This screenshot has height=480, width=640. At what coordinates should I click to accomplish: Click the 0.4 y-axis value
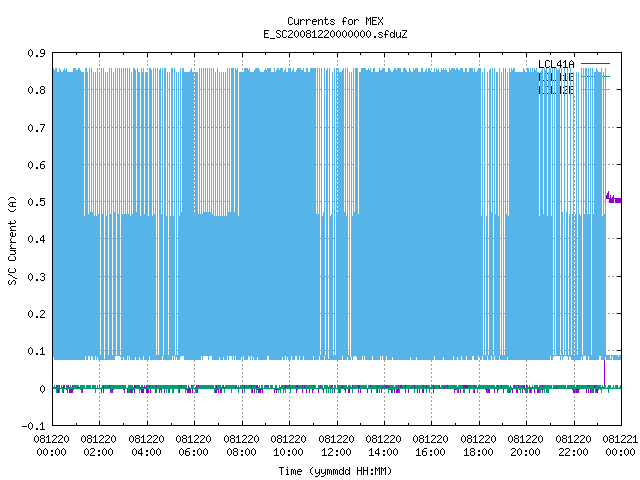[36, 239]
